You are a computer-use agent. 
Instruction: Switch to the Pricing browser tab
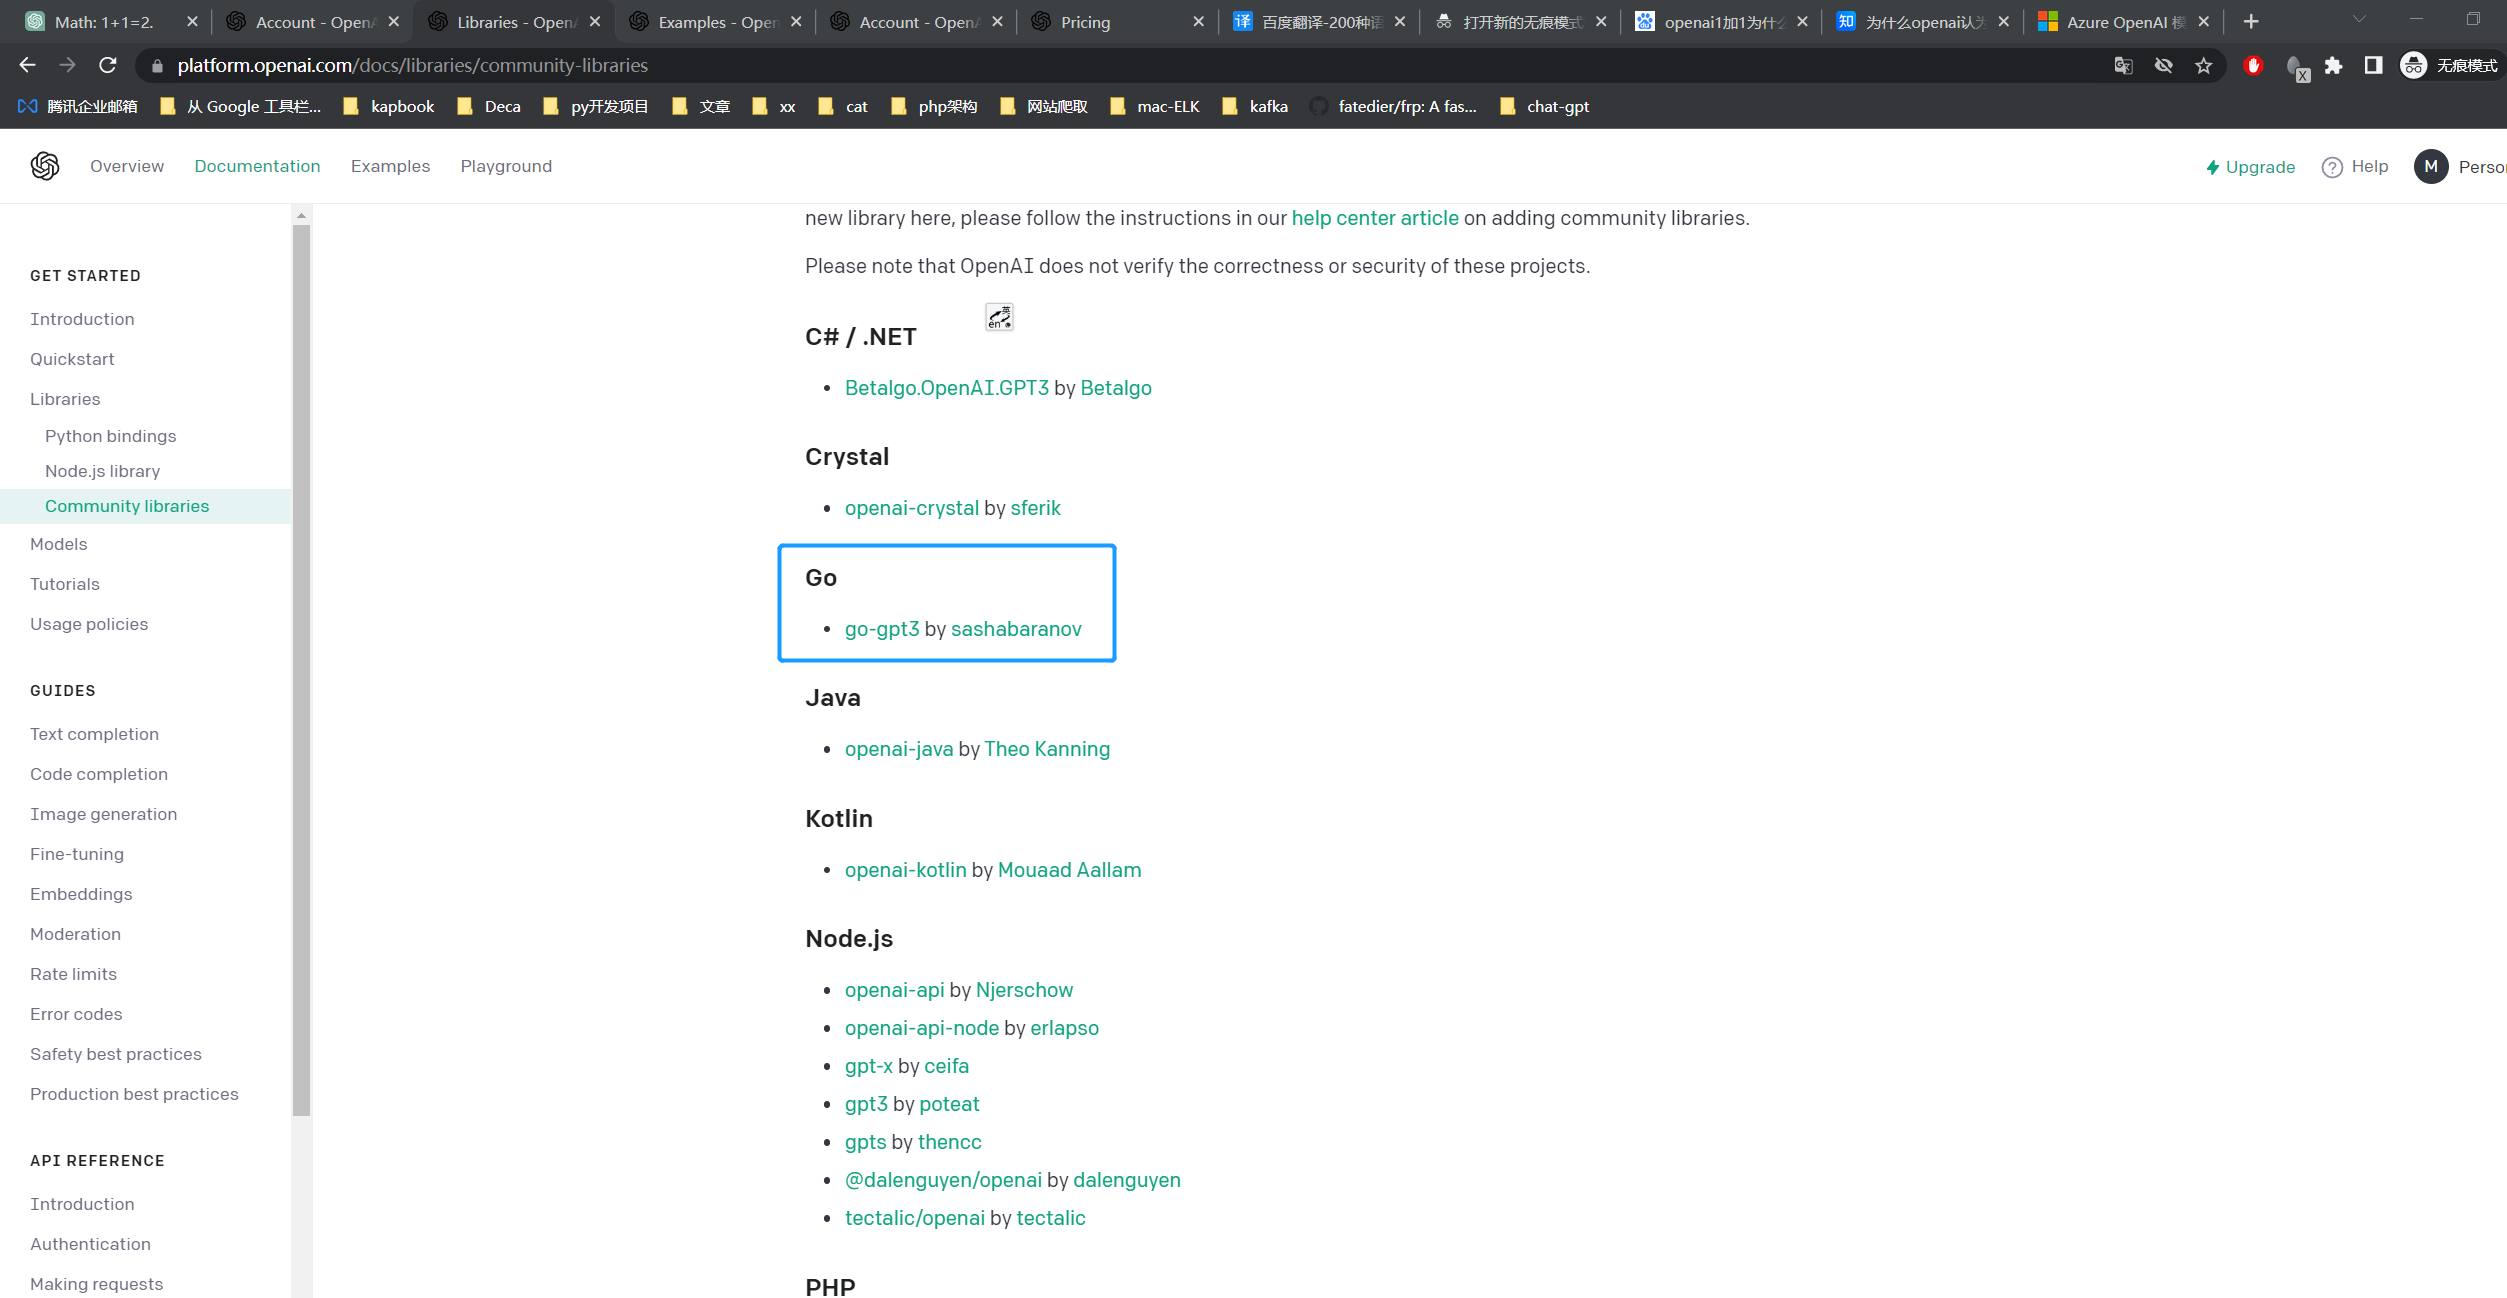click(1117, 22)
